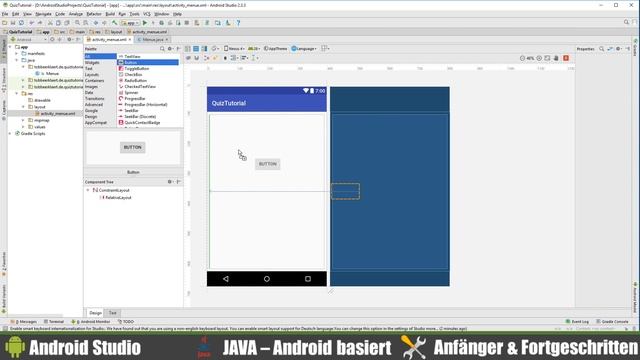640x360 pixels.
Task: Search Properties with magnifier icon
Action: pyautogui.click(x=602, y=49)
